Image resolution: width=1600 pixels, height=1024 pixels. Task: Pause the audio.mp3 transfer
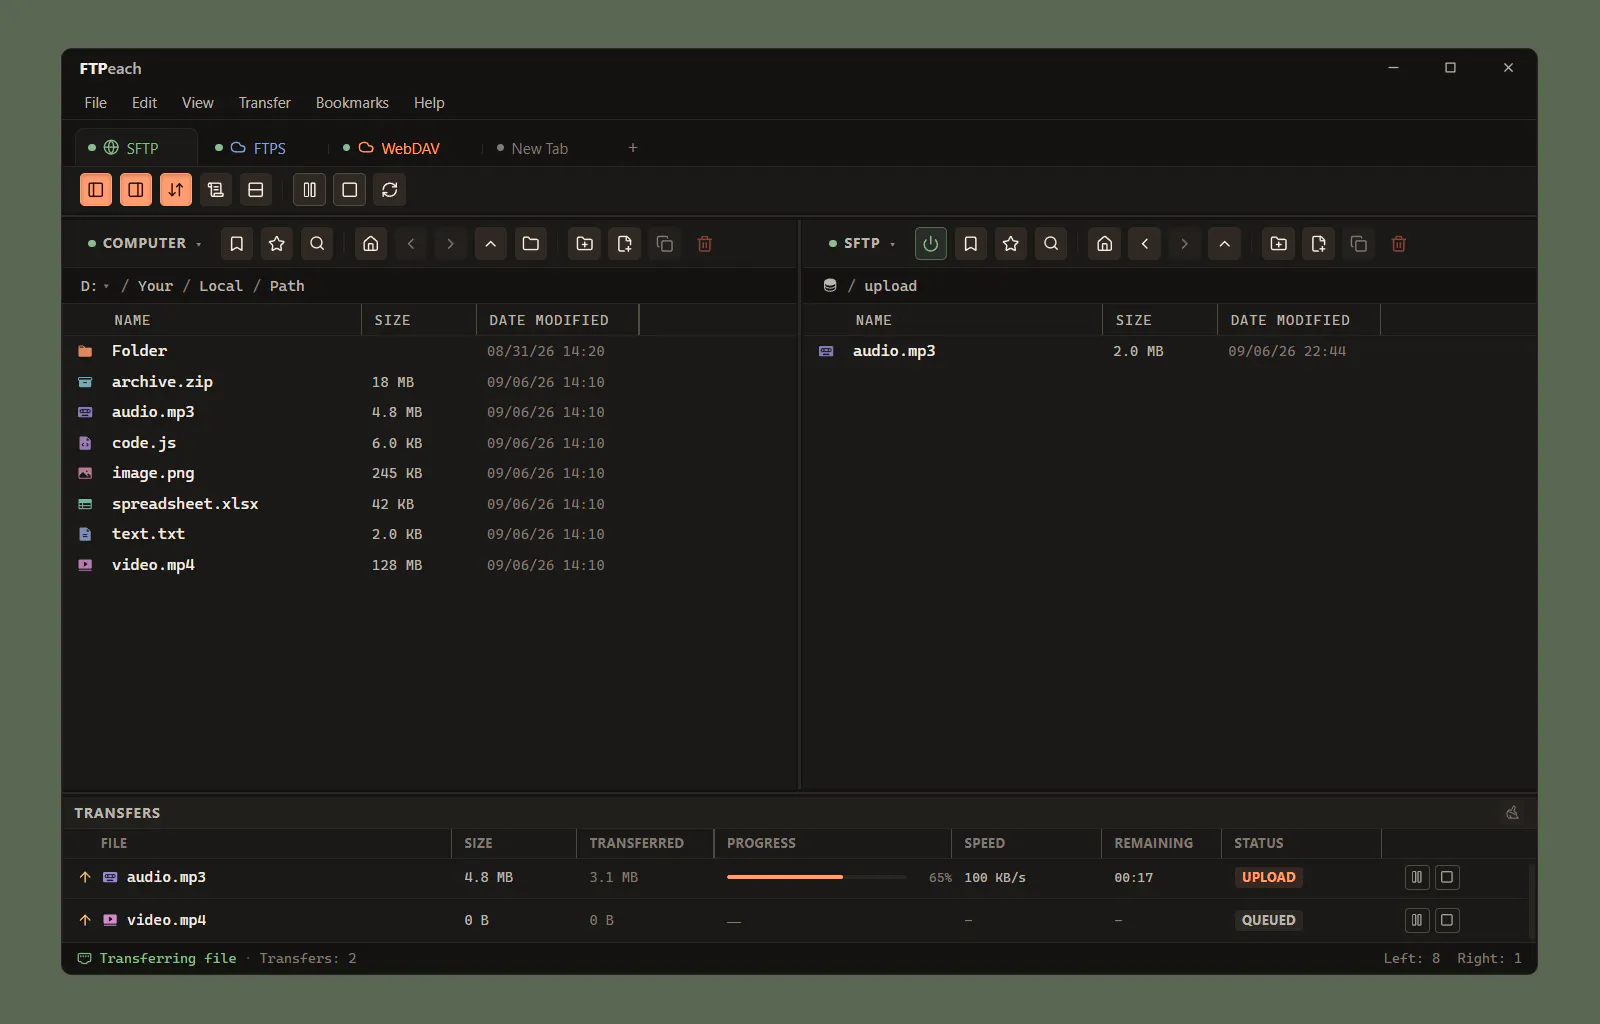pos(1417,878)
